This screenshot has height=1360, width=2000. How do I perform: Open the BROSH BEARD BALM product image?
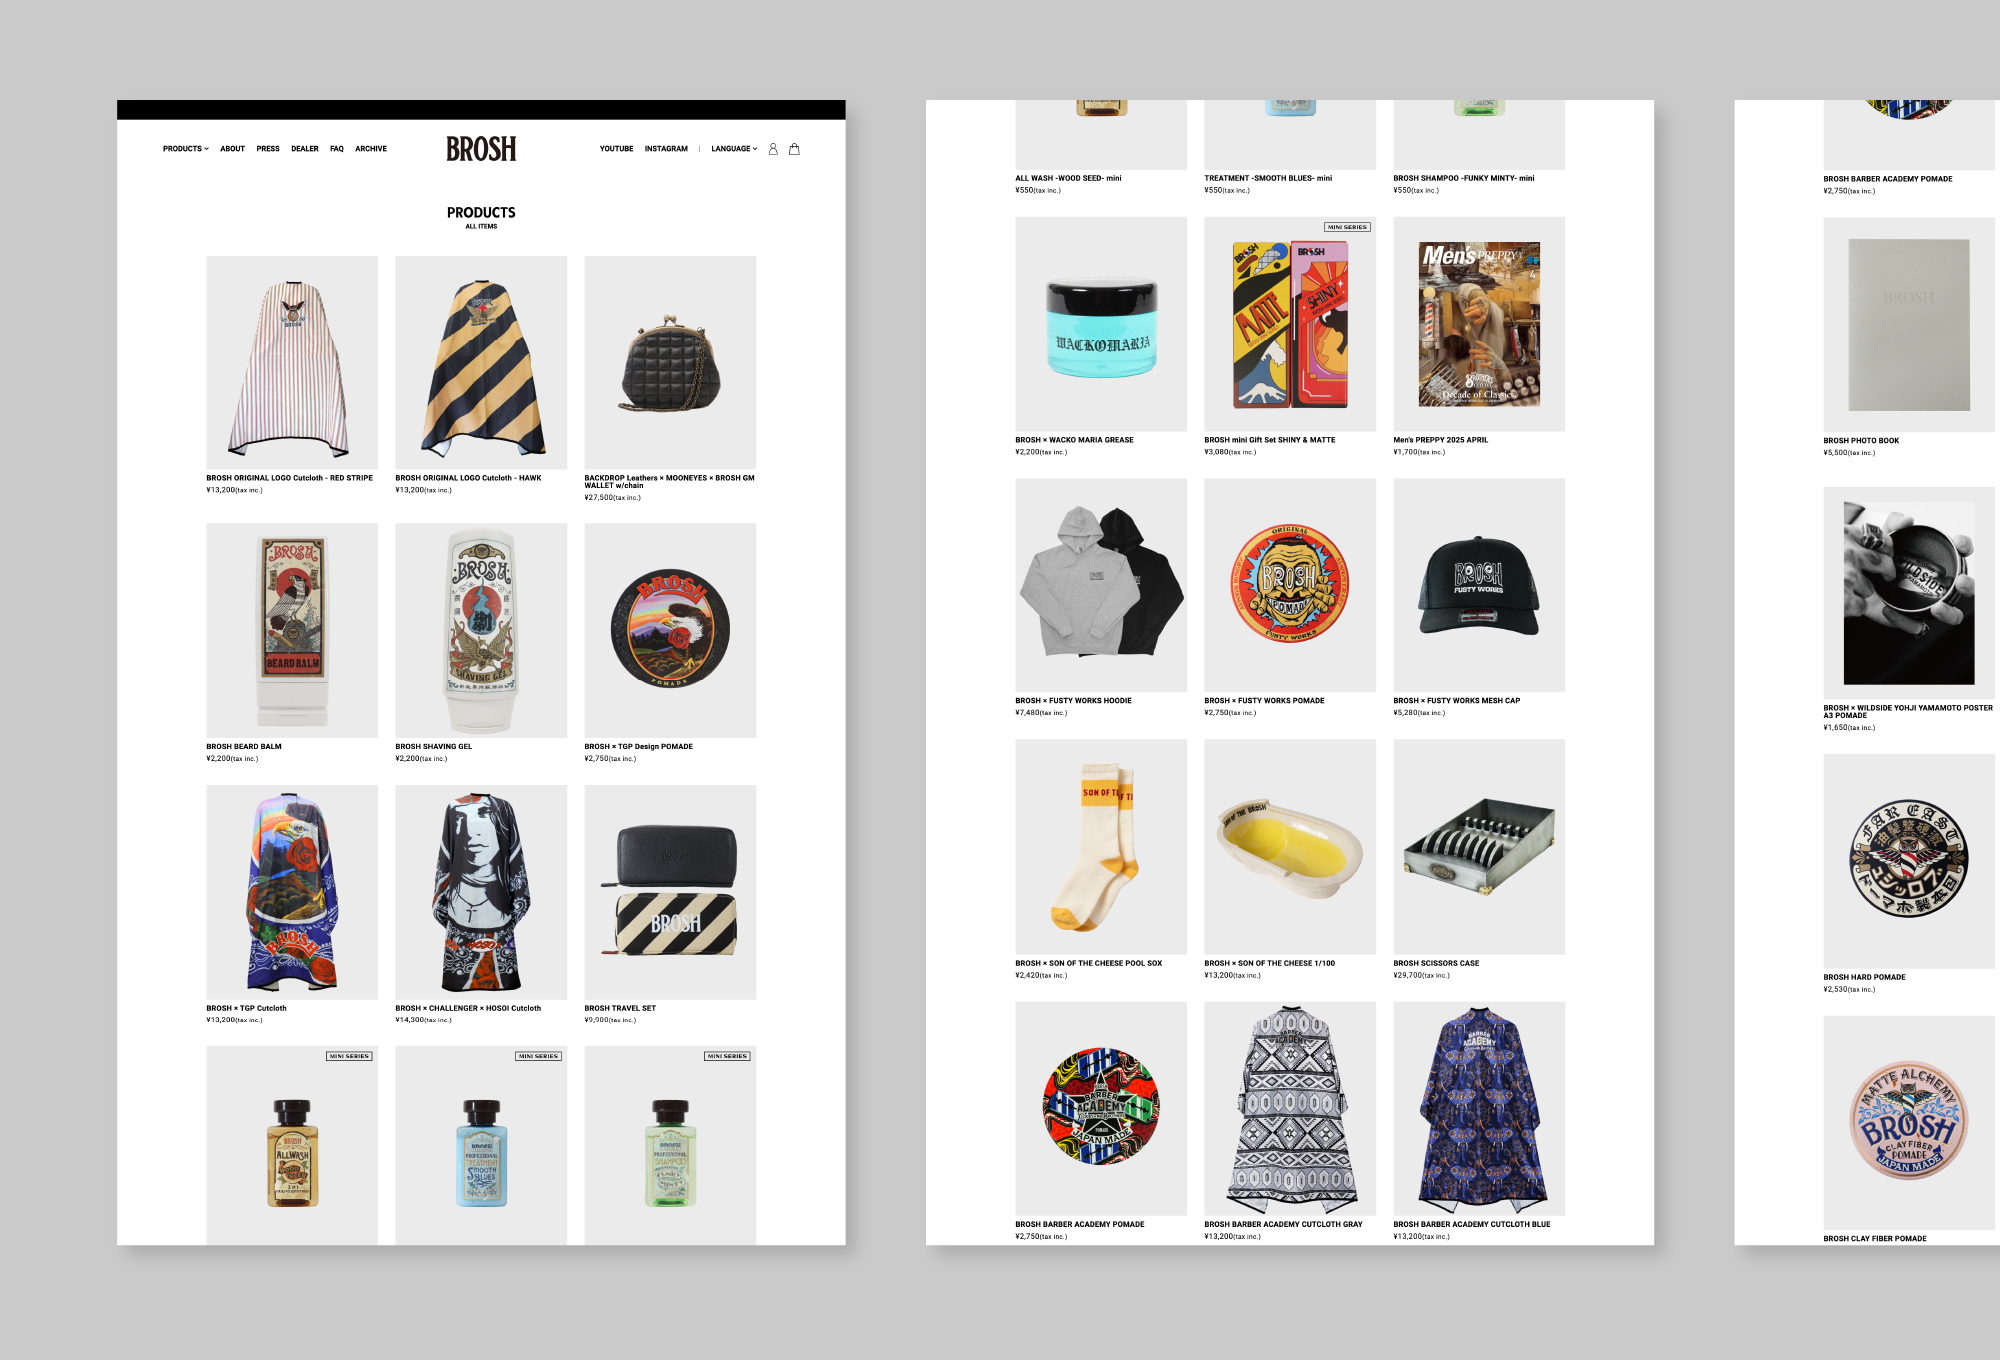(x=292, y=630)
